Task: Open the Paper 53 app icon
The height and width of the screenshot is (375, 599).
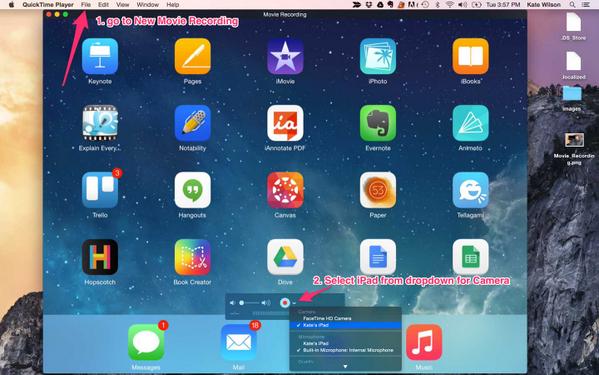Action: coord(378,190)
